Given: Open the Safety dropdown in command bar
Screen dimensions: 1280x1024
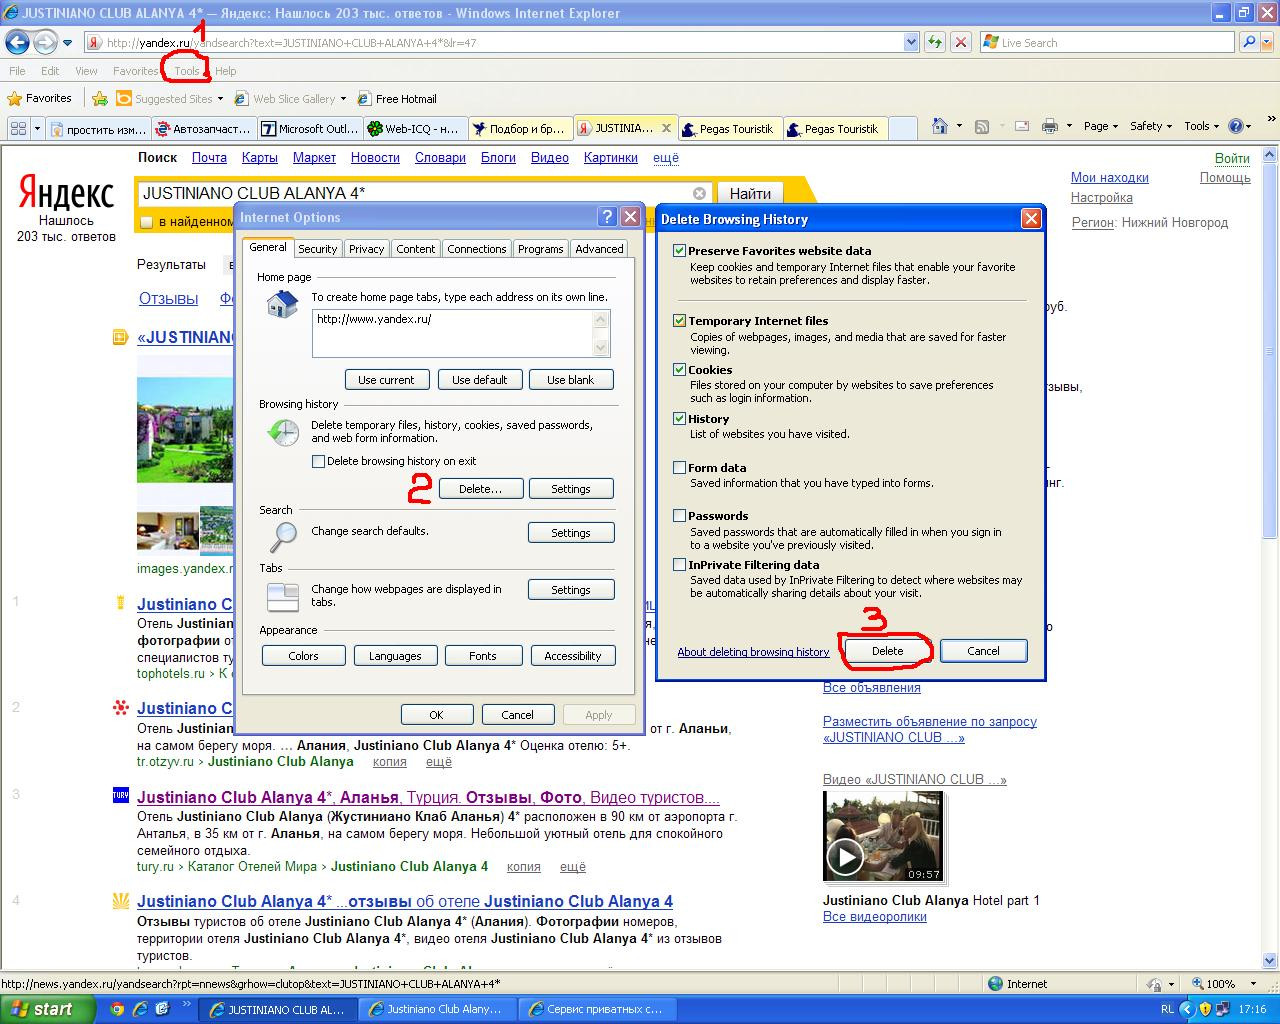Looking at the screenshot, I should tap(1152, 126).
